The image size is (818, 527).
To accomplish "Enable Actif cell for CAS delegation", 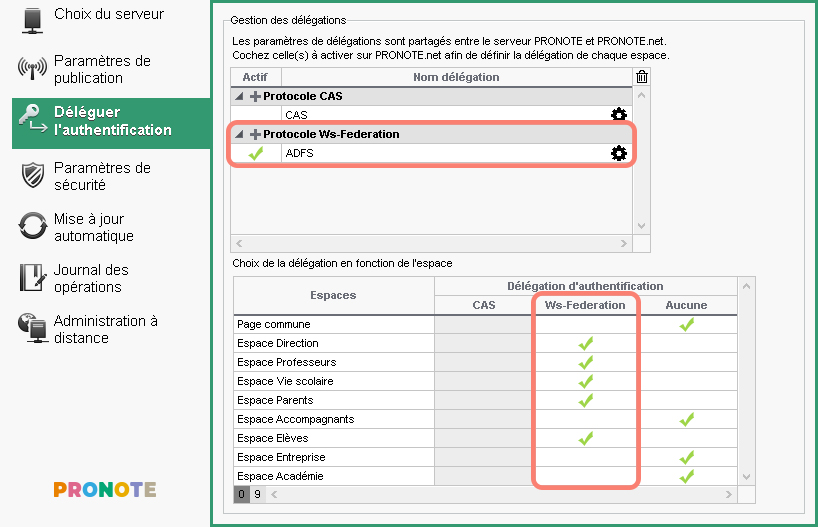I will click(x=256, y=114).
